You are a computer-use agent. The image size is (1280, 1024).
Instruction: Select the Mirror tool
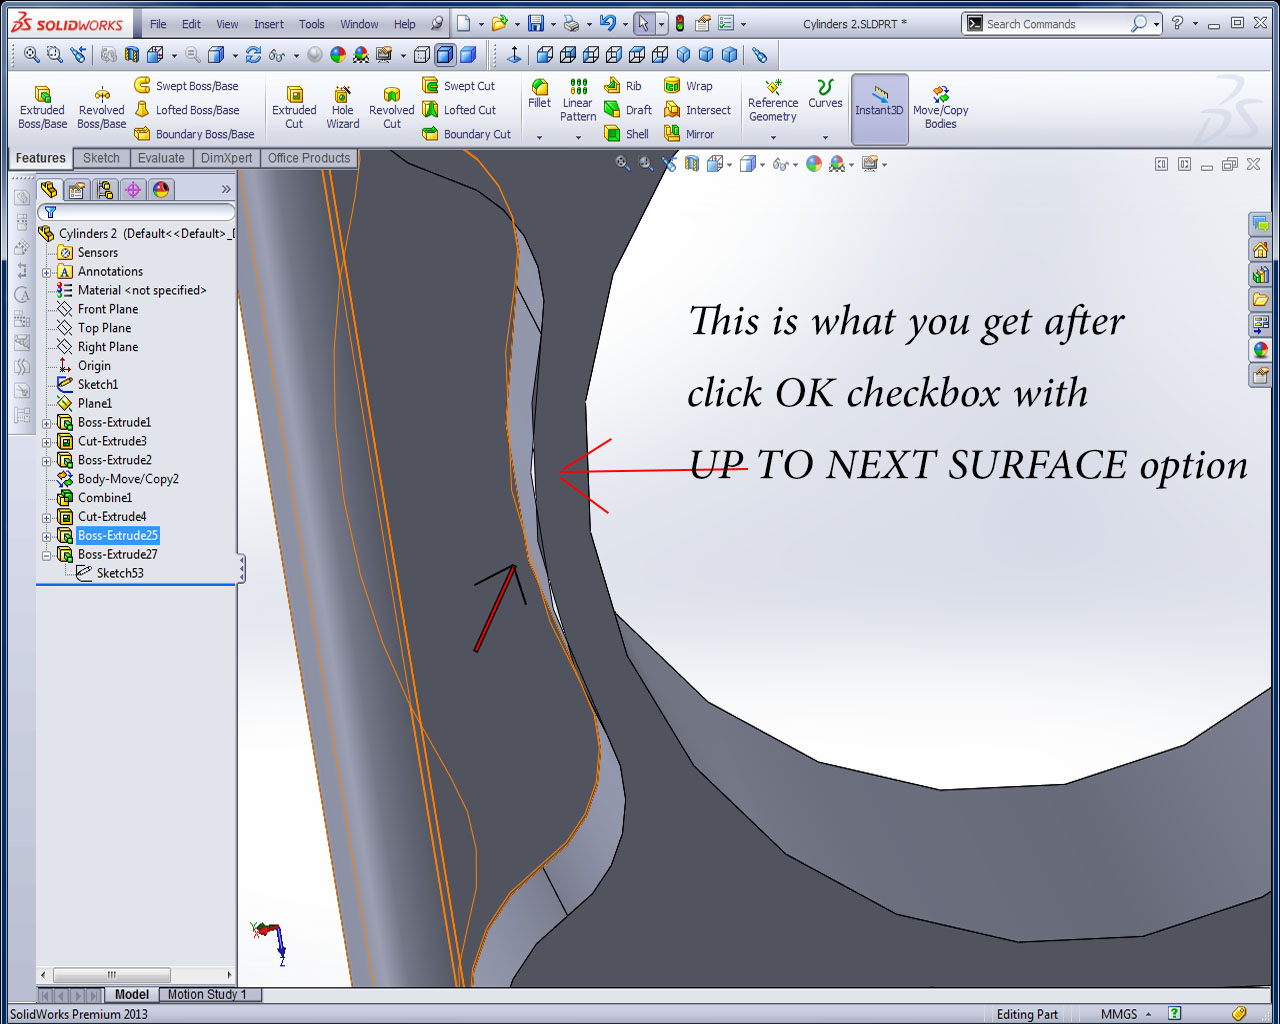click(x=689, y=134)
